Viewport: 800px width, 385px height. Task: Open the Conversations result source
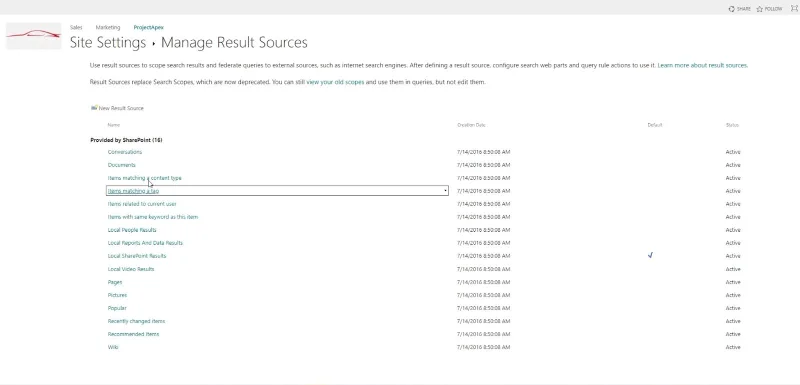tap(125, 152)
